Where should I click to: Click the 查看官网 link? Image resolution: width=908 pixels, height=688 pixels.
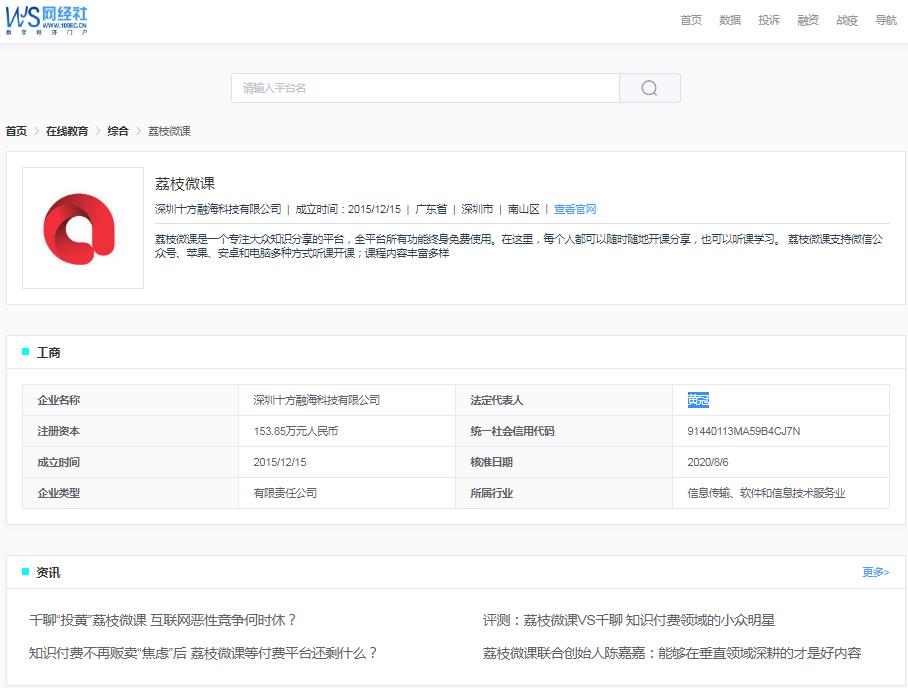click(x=573, y=209)
